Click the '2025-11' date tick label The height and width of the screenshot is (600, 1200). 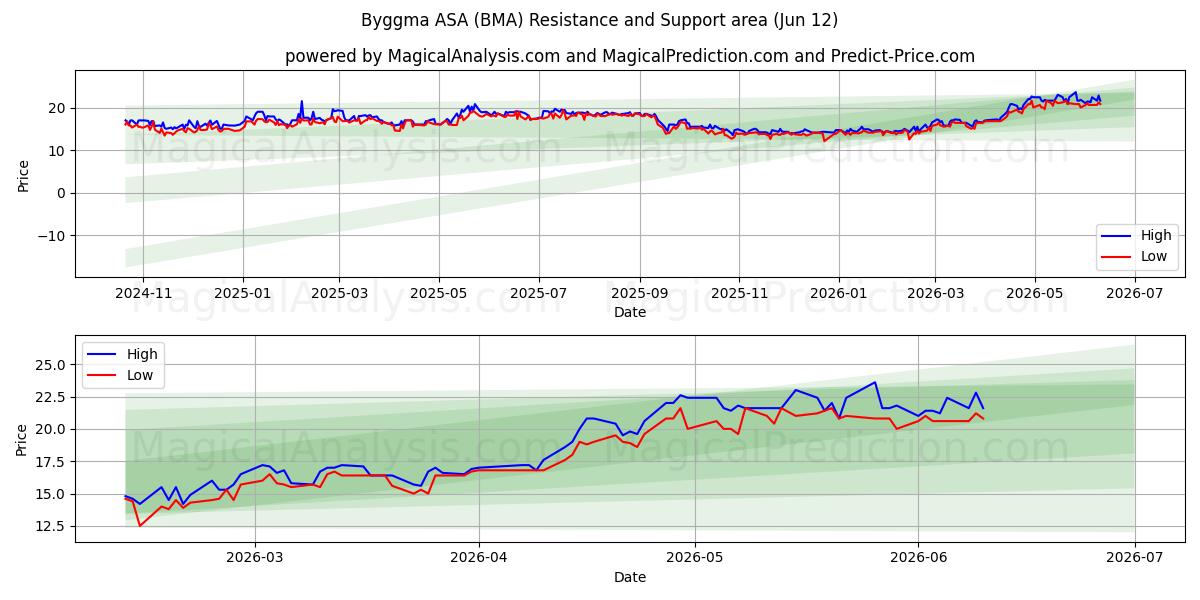tap(739, 293)
